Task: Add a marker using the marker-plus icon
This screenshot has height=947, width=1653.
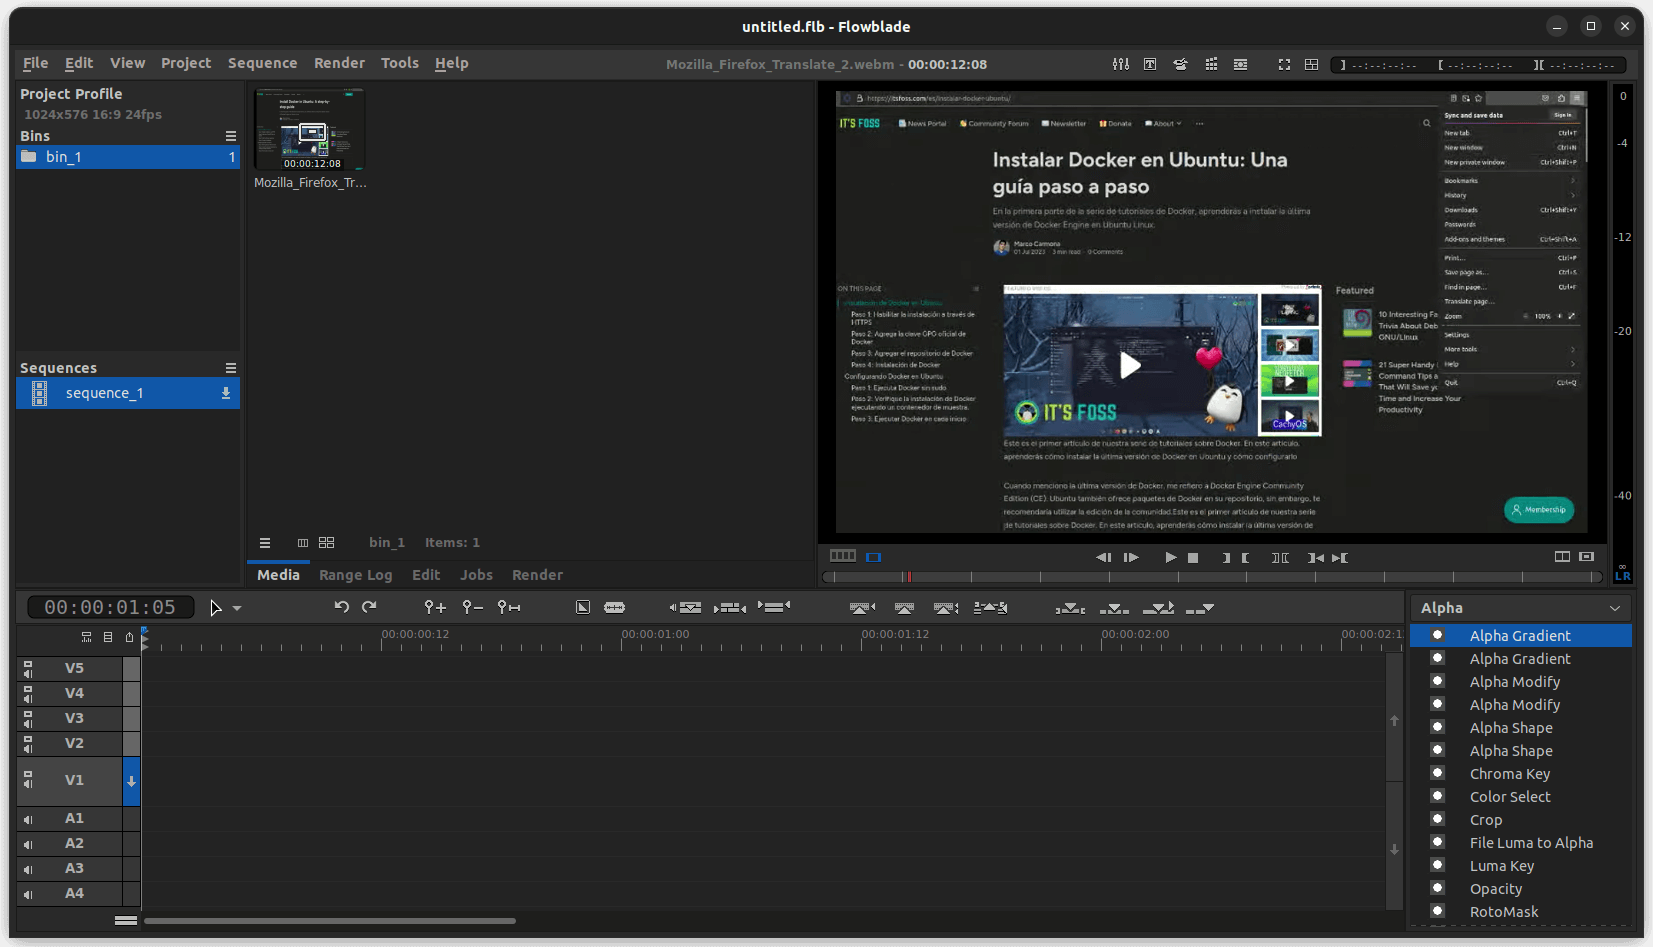Action: coord(433,607)
